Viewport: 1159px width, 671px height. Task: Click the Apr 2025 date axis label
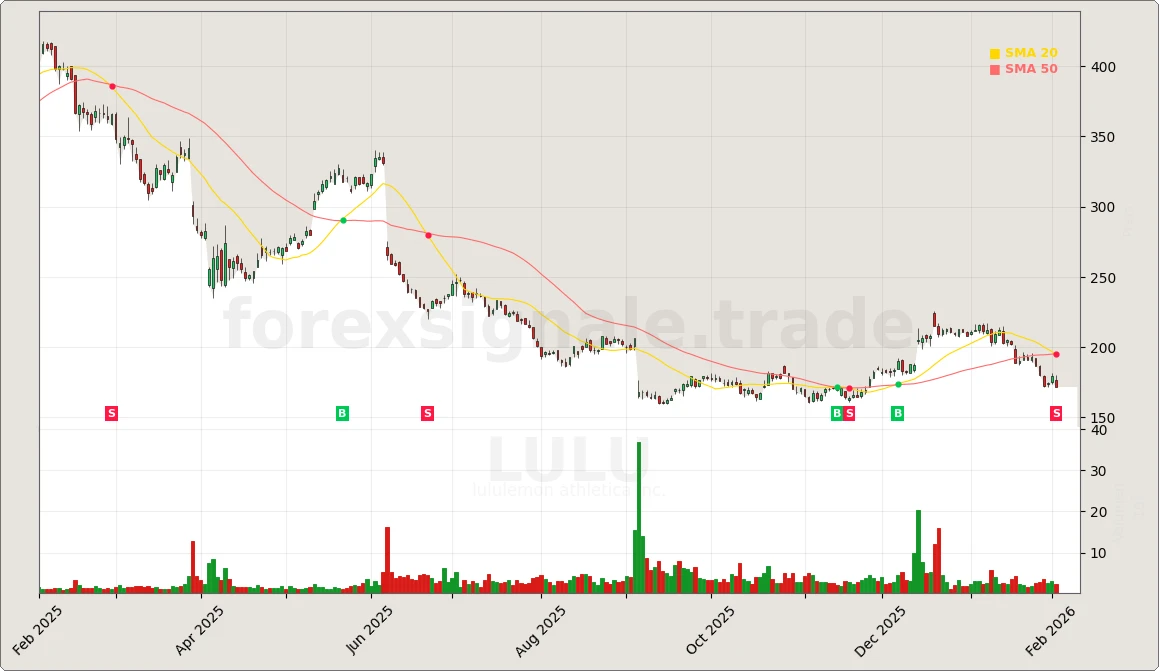point(200,631)
